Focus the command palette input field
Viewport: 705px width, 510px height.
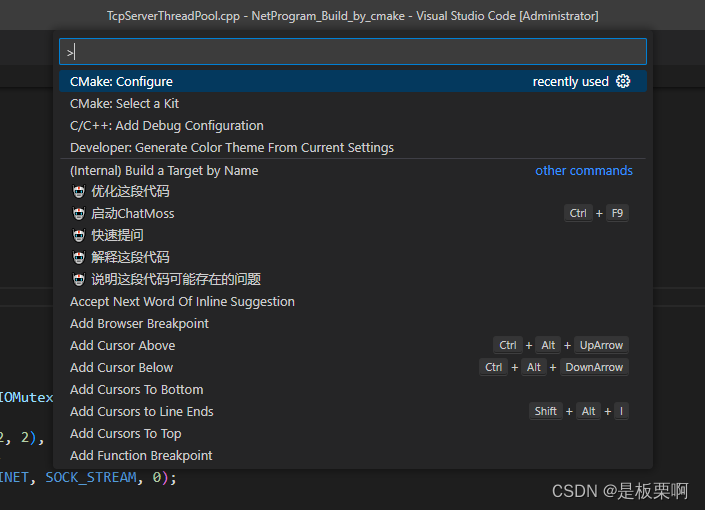[353, 52]
